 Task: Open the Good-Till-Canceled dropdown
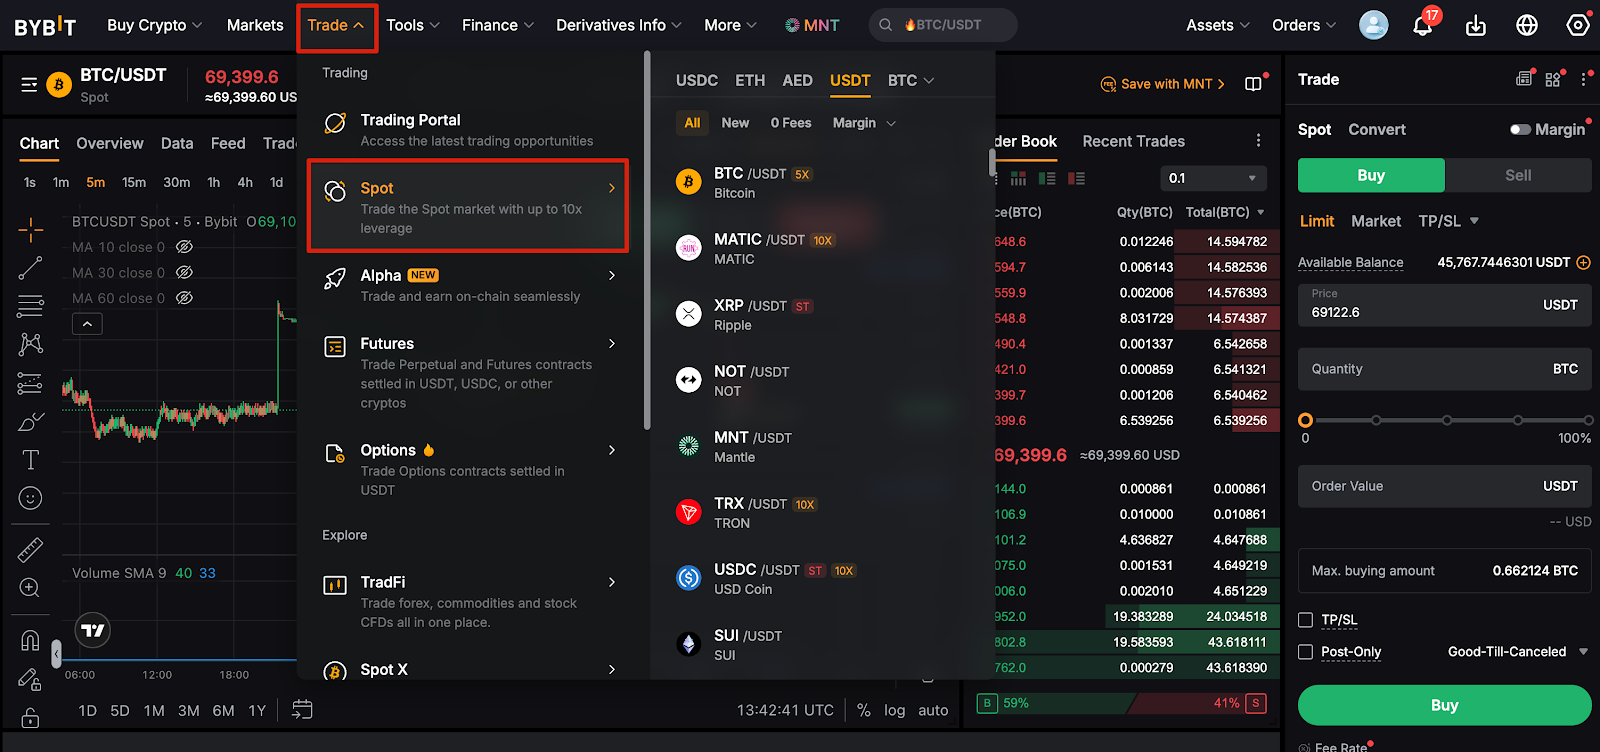click(1517, 652)
